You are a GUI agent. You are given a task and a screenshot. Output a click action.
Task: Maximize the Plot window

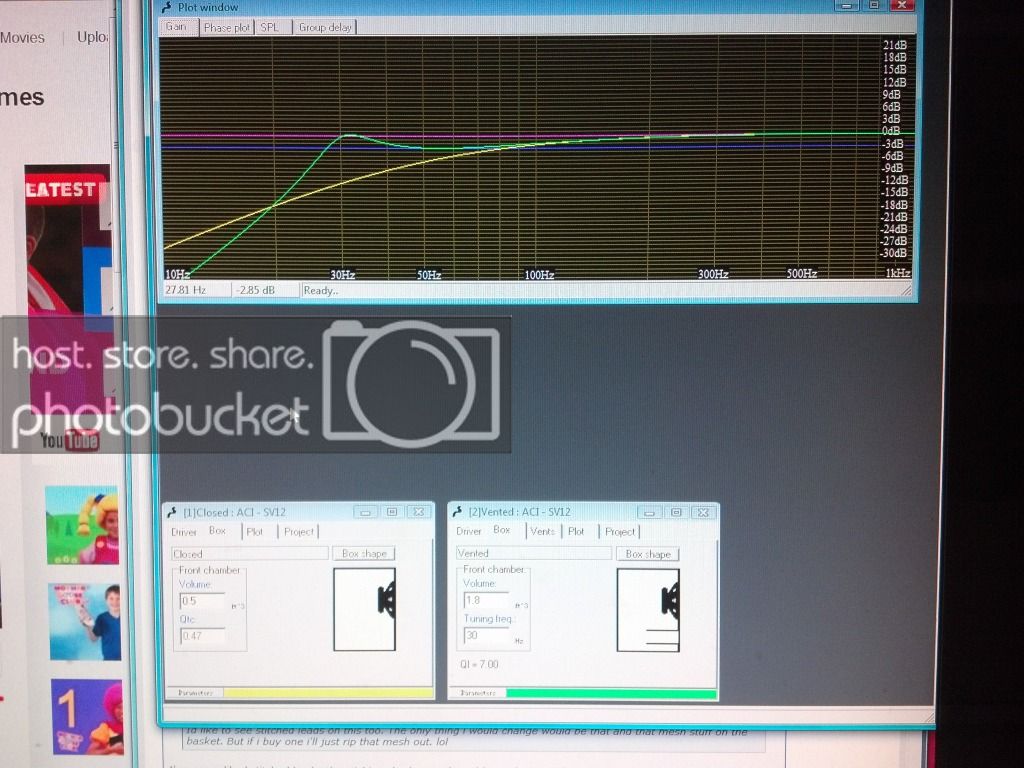874,5
